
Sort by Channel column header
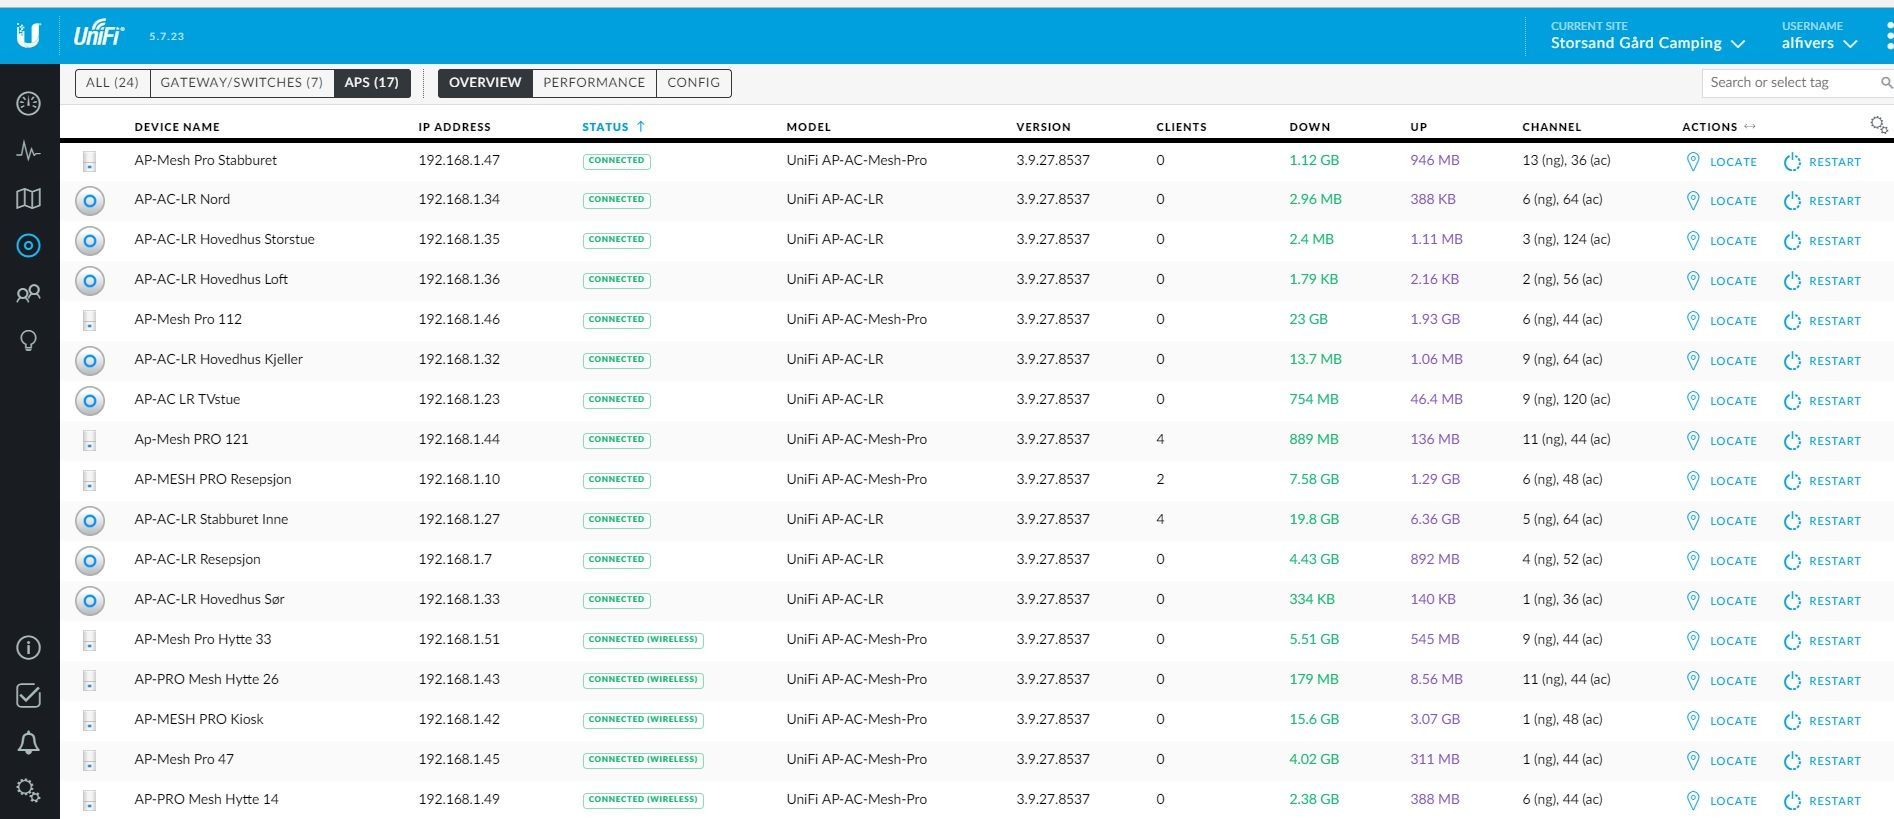tap(1551, 127)
